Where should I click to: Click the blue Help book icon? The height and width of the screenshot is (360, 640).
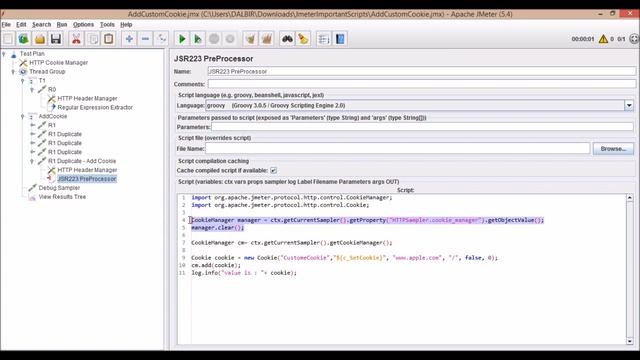pos(340,39)
